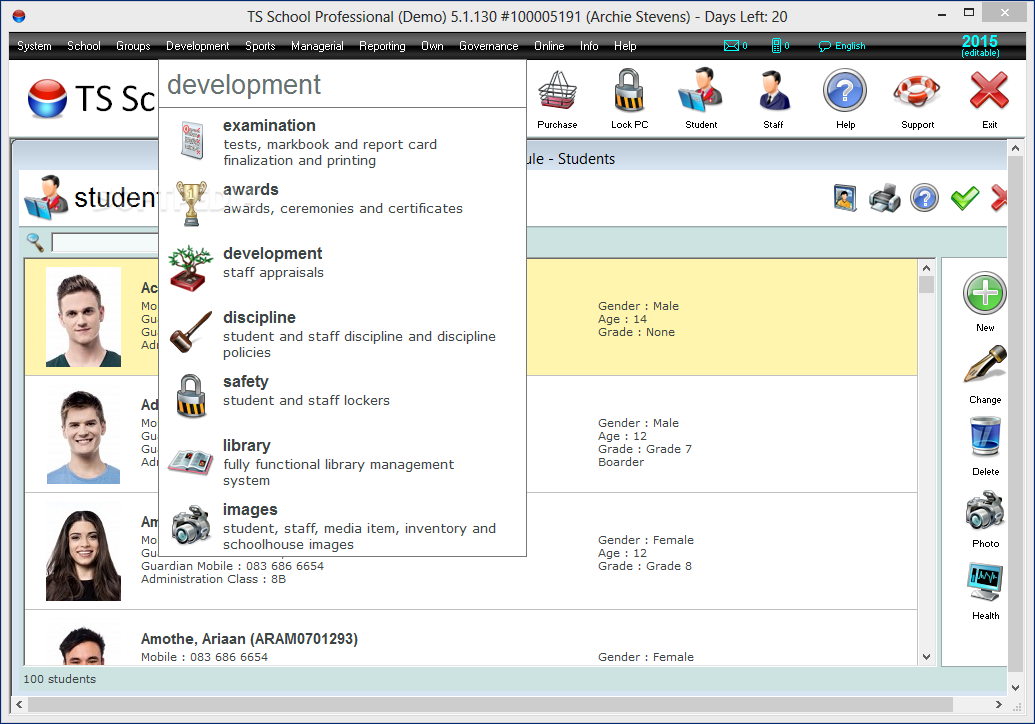Open examination from development menu

(x=342, y=142)
